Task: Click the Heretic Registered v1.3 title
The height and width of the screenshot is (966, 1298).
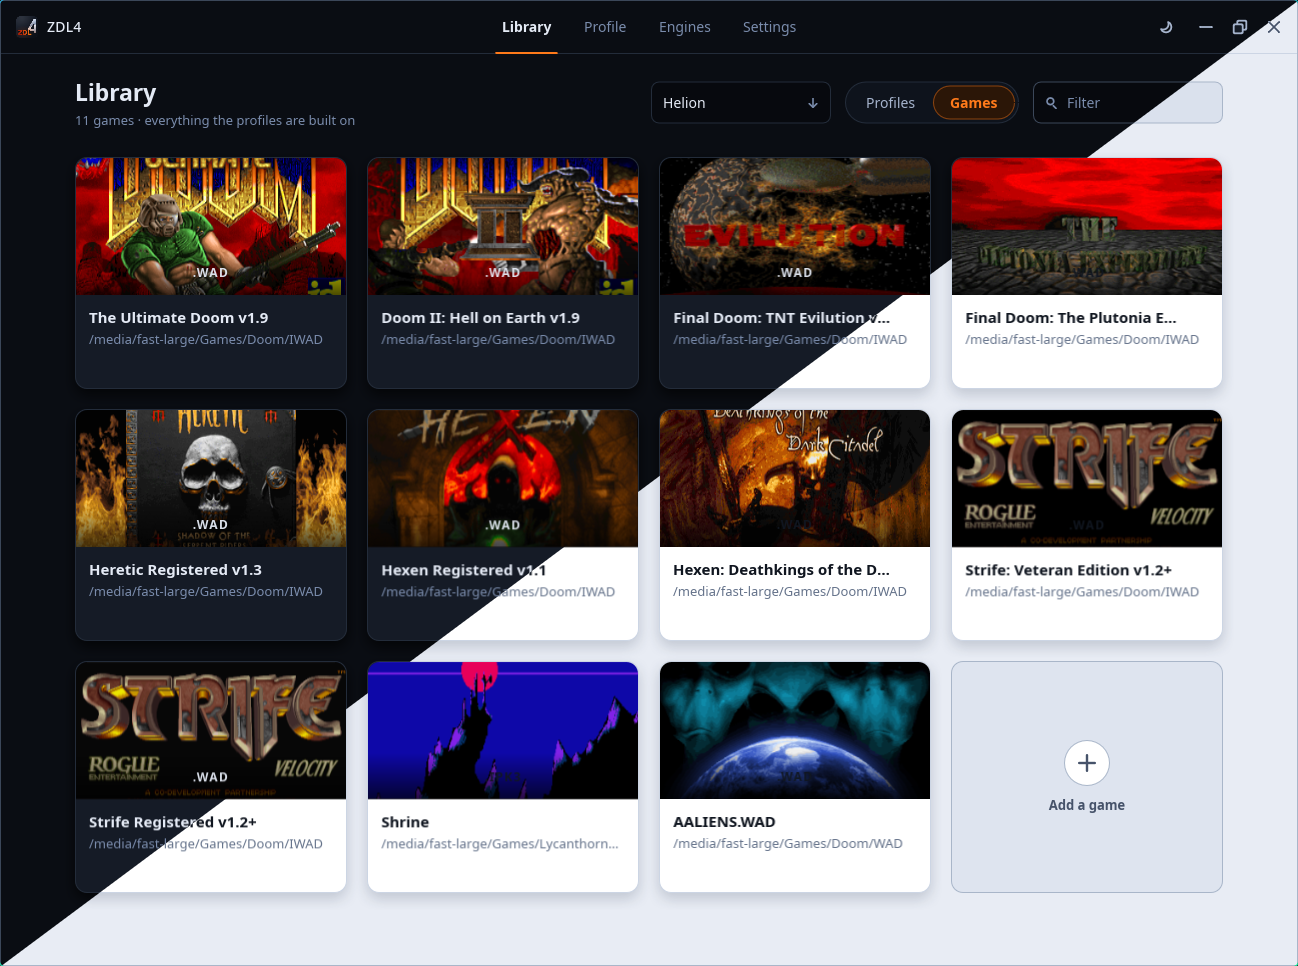Action: pos(175,570)
